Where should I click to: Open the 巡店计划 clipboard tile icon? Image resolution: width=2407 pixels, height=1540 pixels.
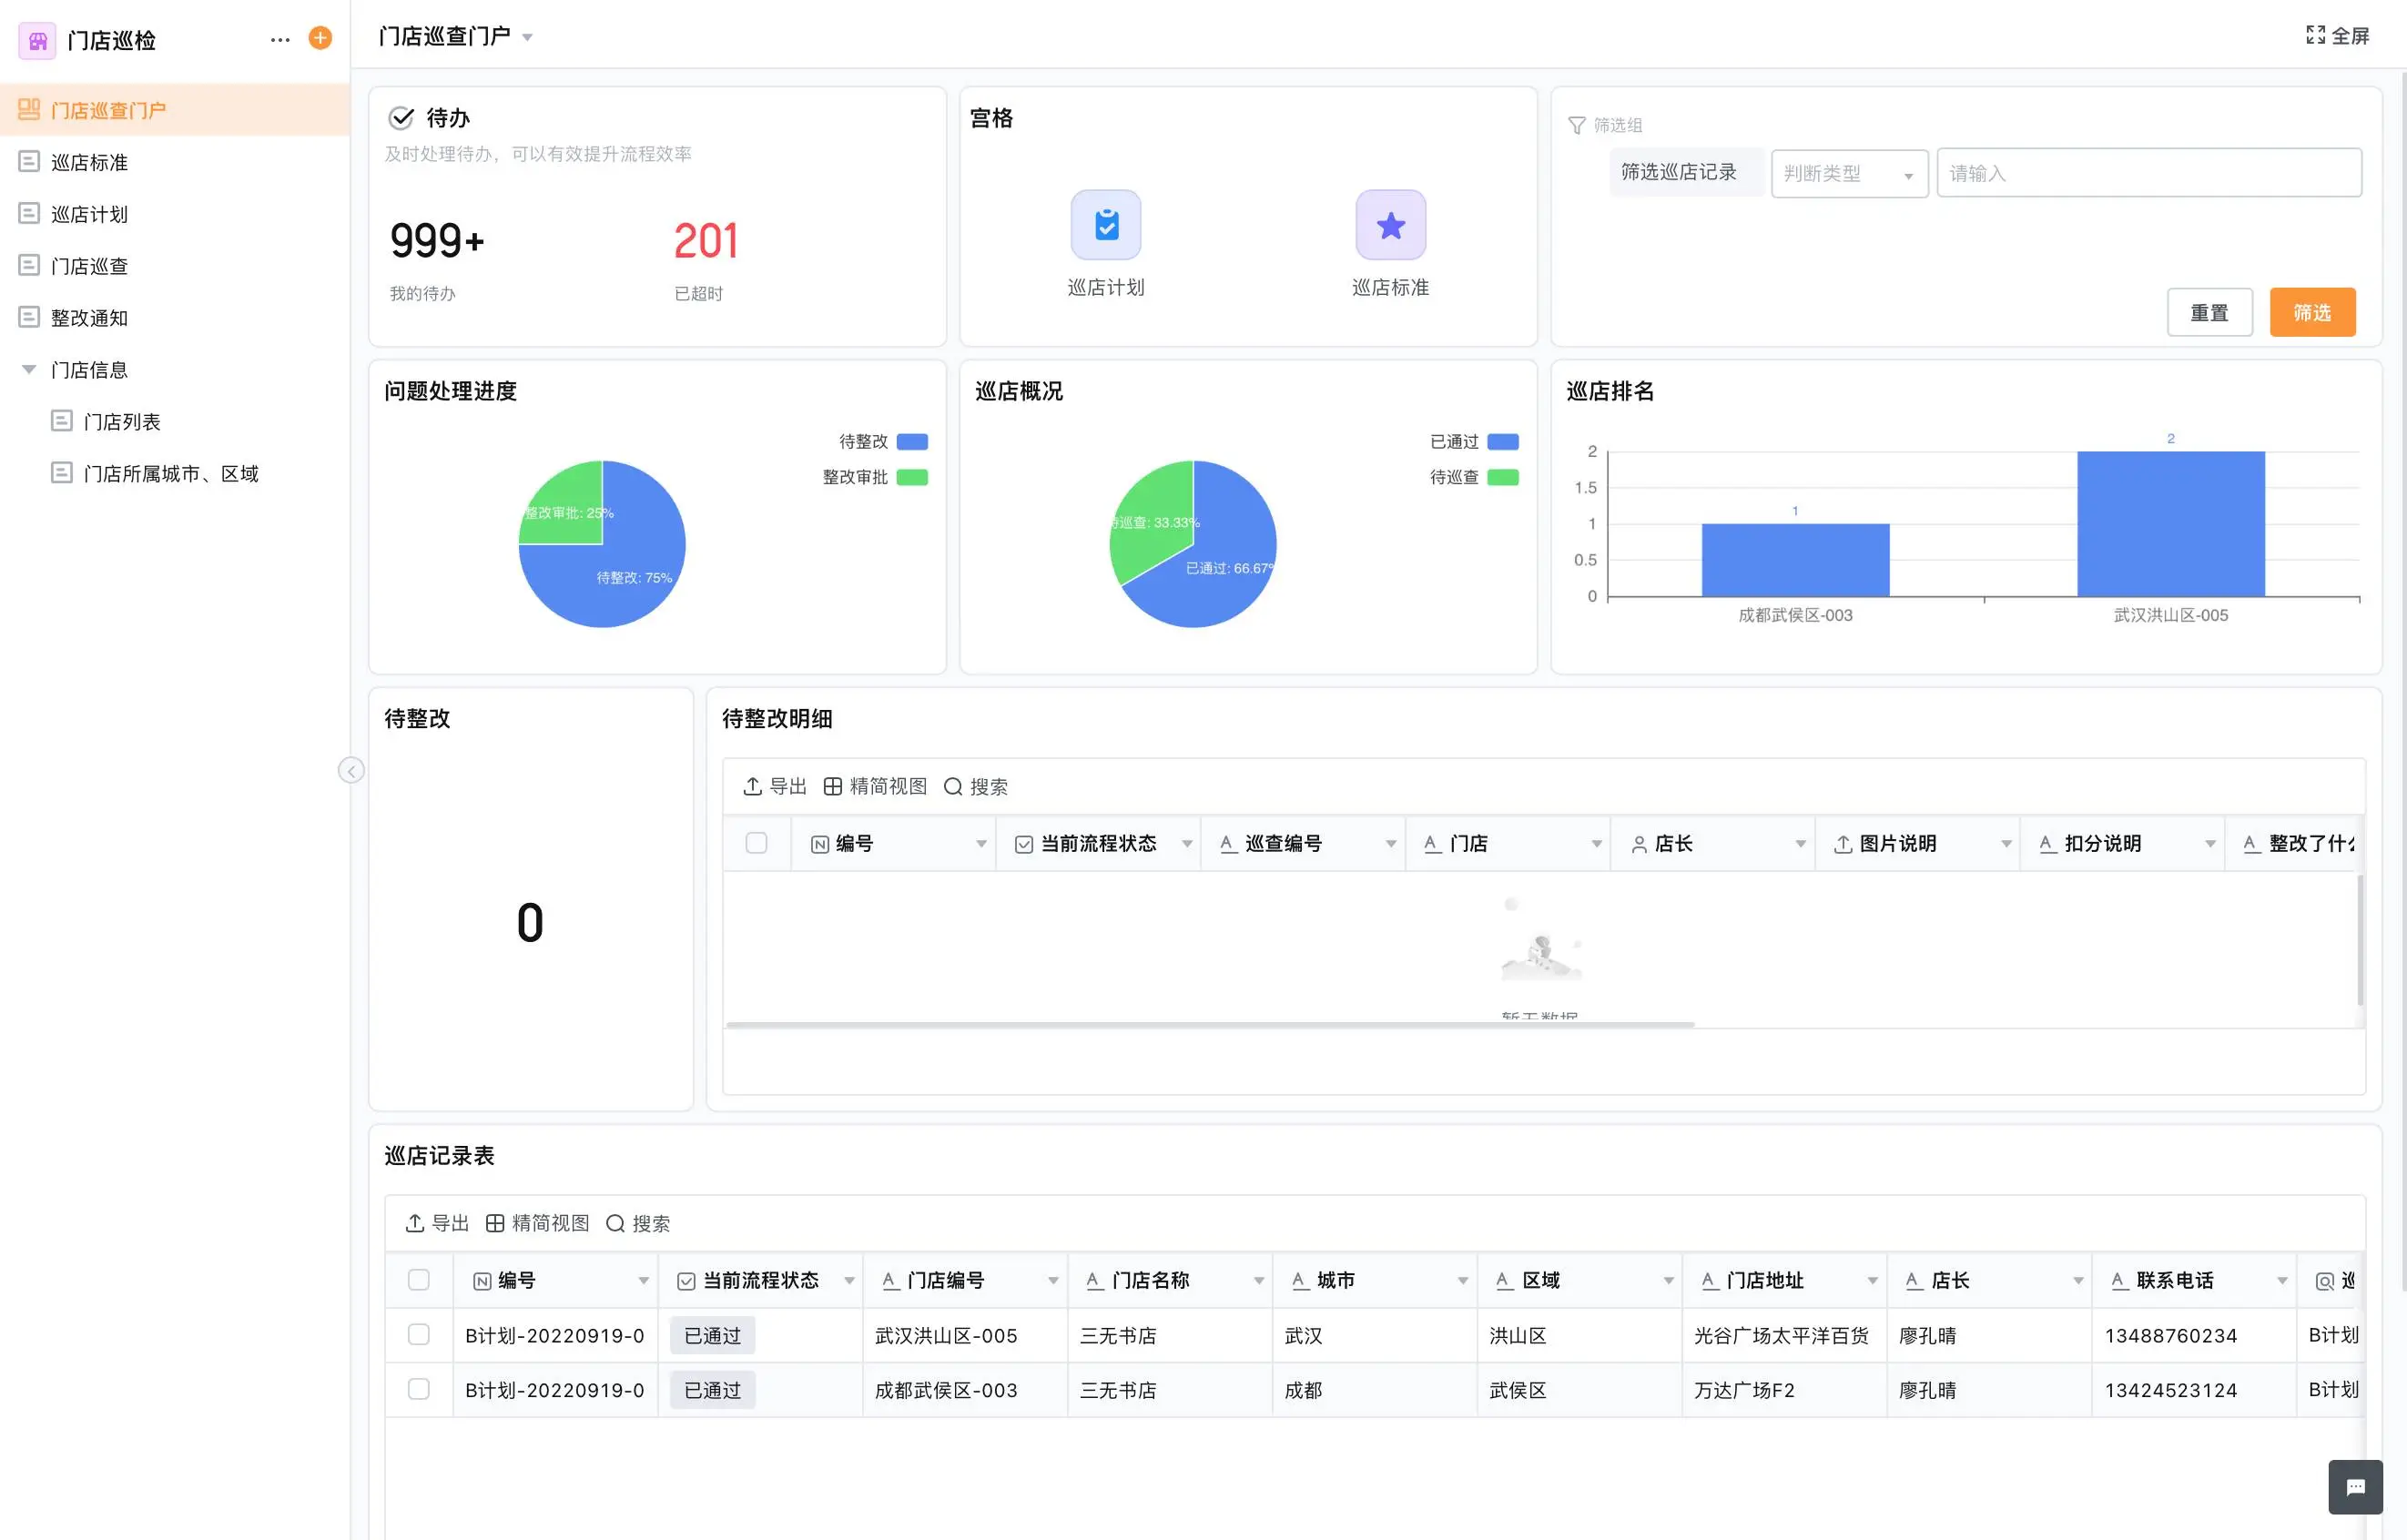pos(1105,225)
